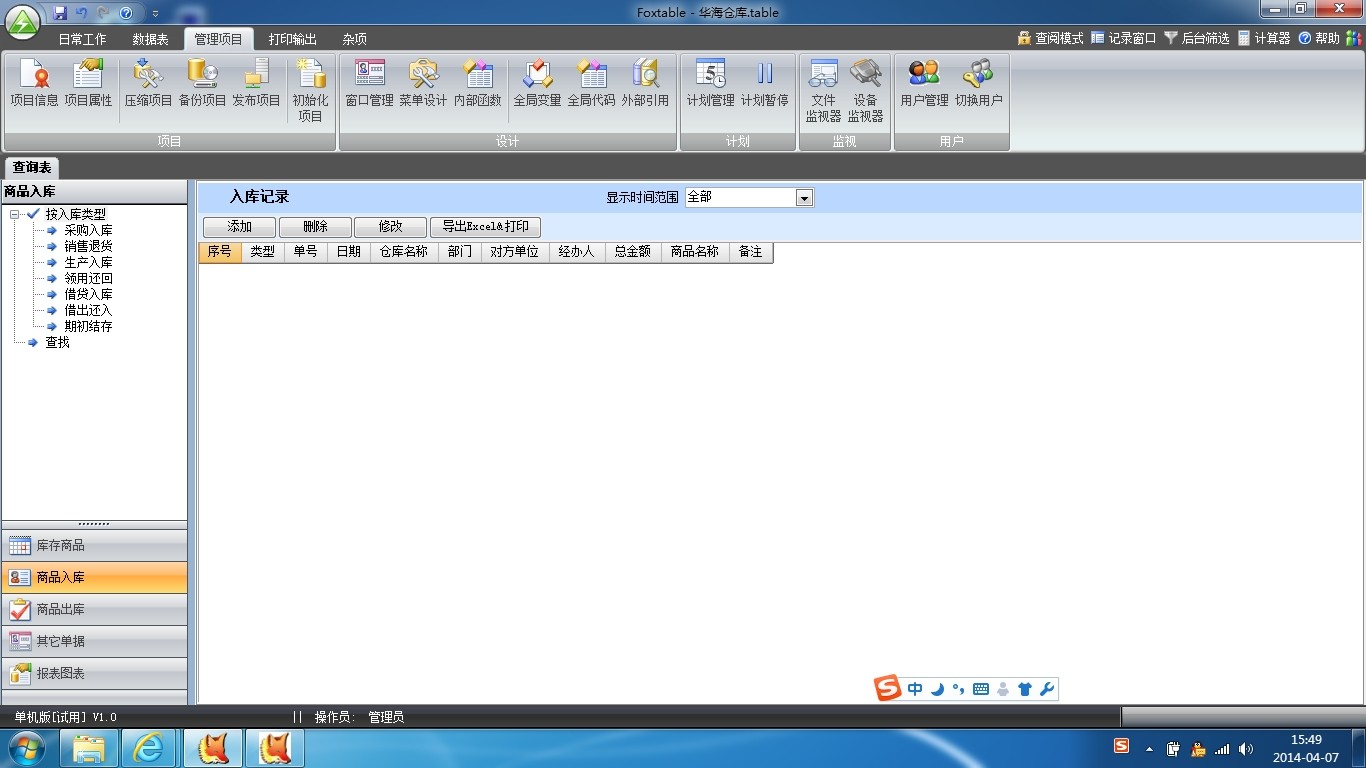Image resolution: width=1366 pixels, height=768 pixels.
Task: Open file explorer from taskbar
Action: [89, 748]
